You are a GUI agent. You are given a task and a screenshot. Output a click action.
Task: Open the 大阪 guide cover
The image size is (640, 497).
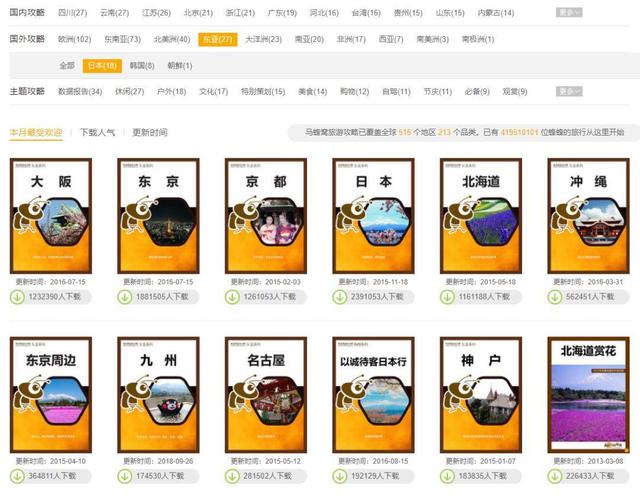tap(51, 216)
